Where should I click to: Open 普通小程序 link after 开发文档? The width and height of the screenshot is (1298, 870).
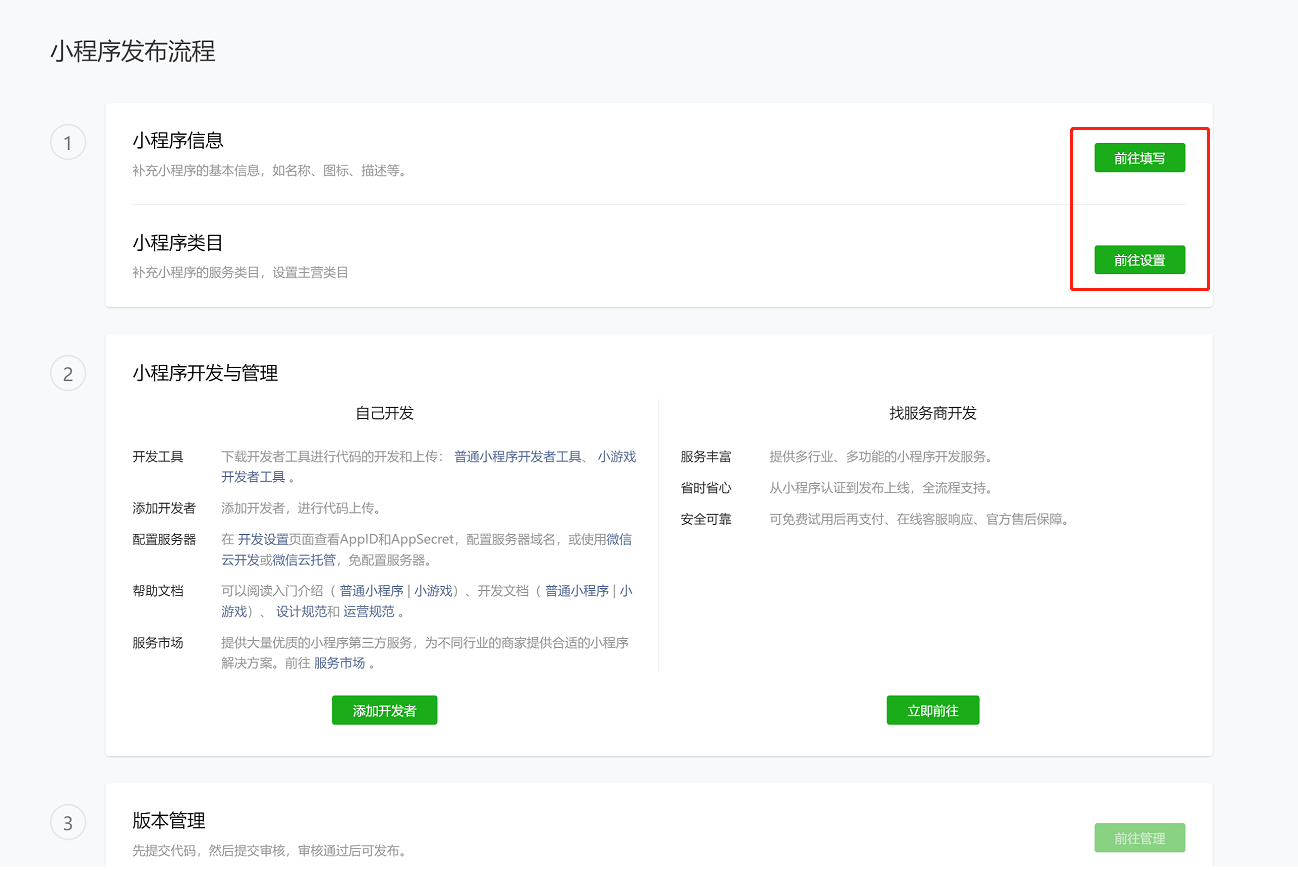(x=576, y=591)
